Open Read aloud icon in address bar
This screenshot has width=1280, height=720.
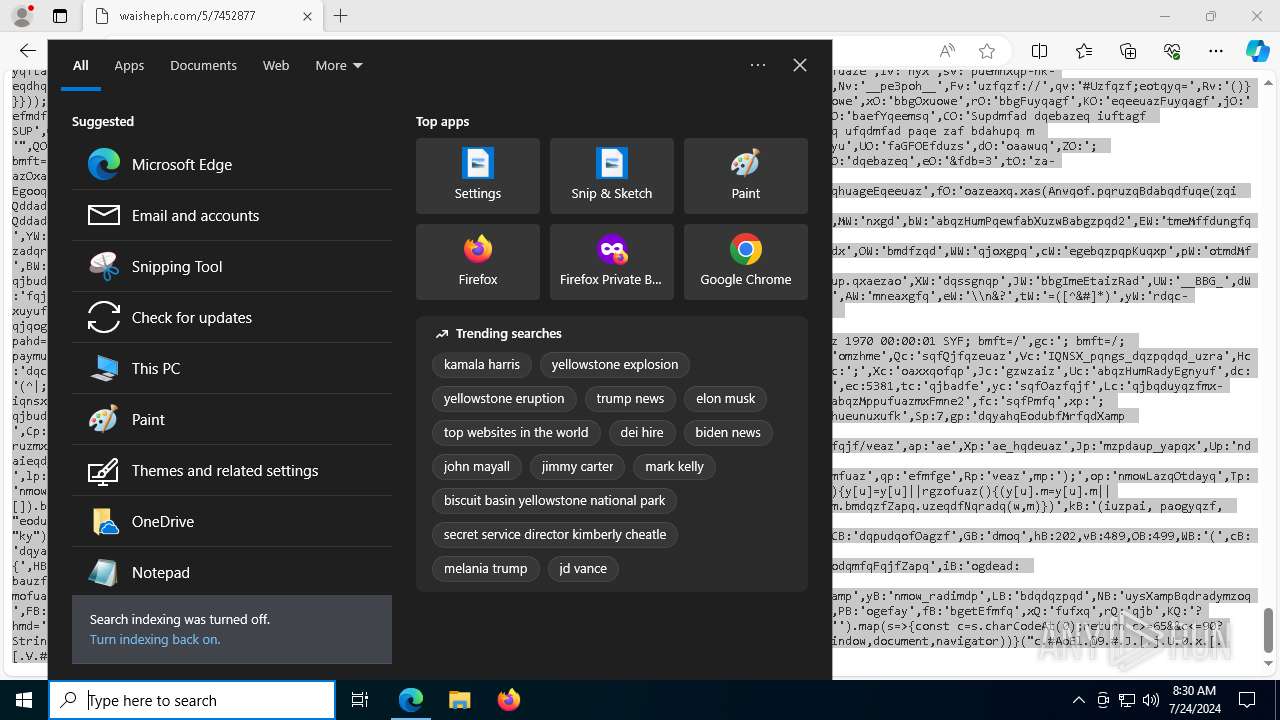point(947,51)
